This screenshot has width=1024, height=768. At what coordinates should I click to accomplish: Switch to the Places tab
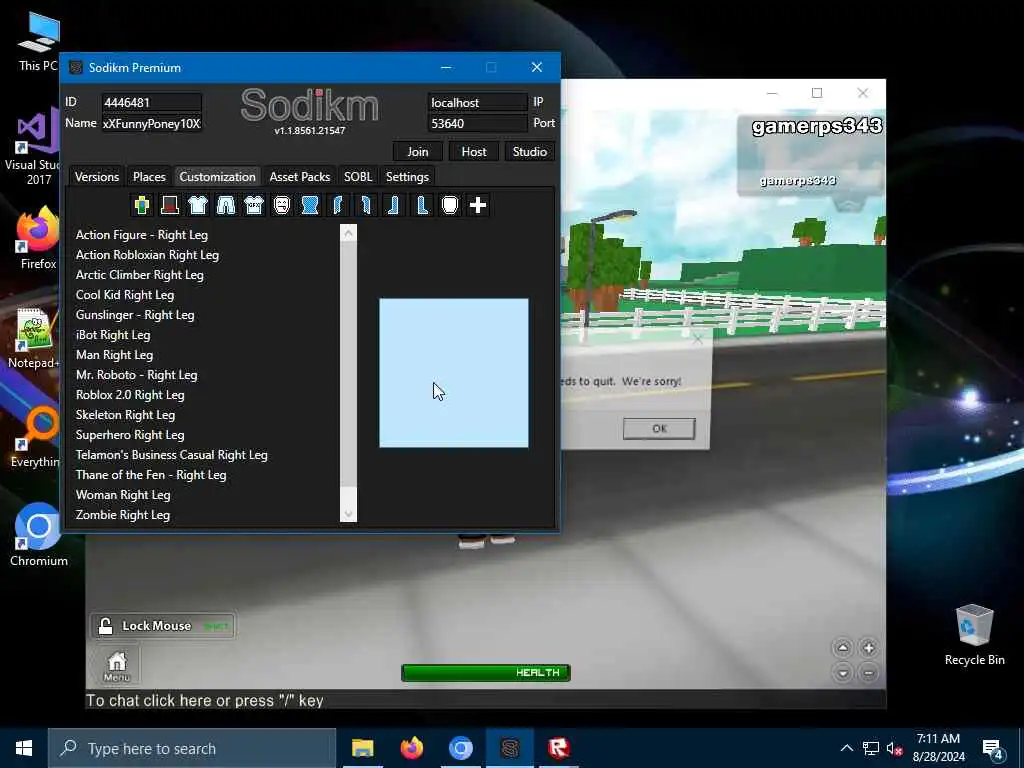pyautogui.click(x=149, y=177)
